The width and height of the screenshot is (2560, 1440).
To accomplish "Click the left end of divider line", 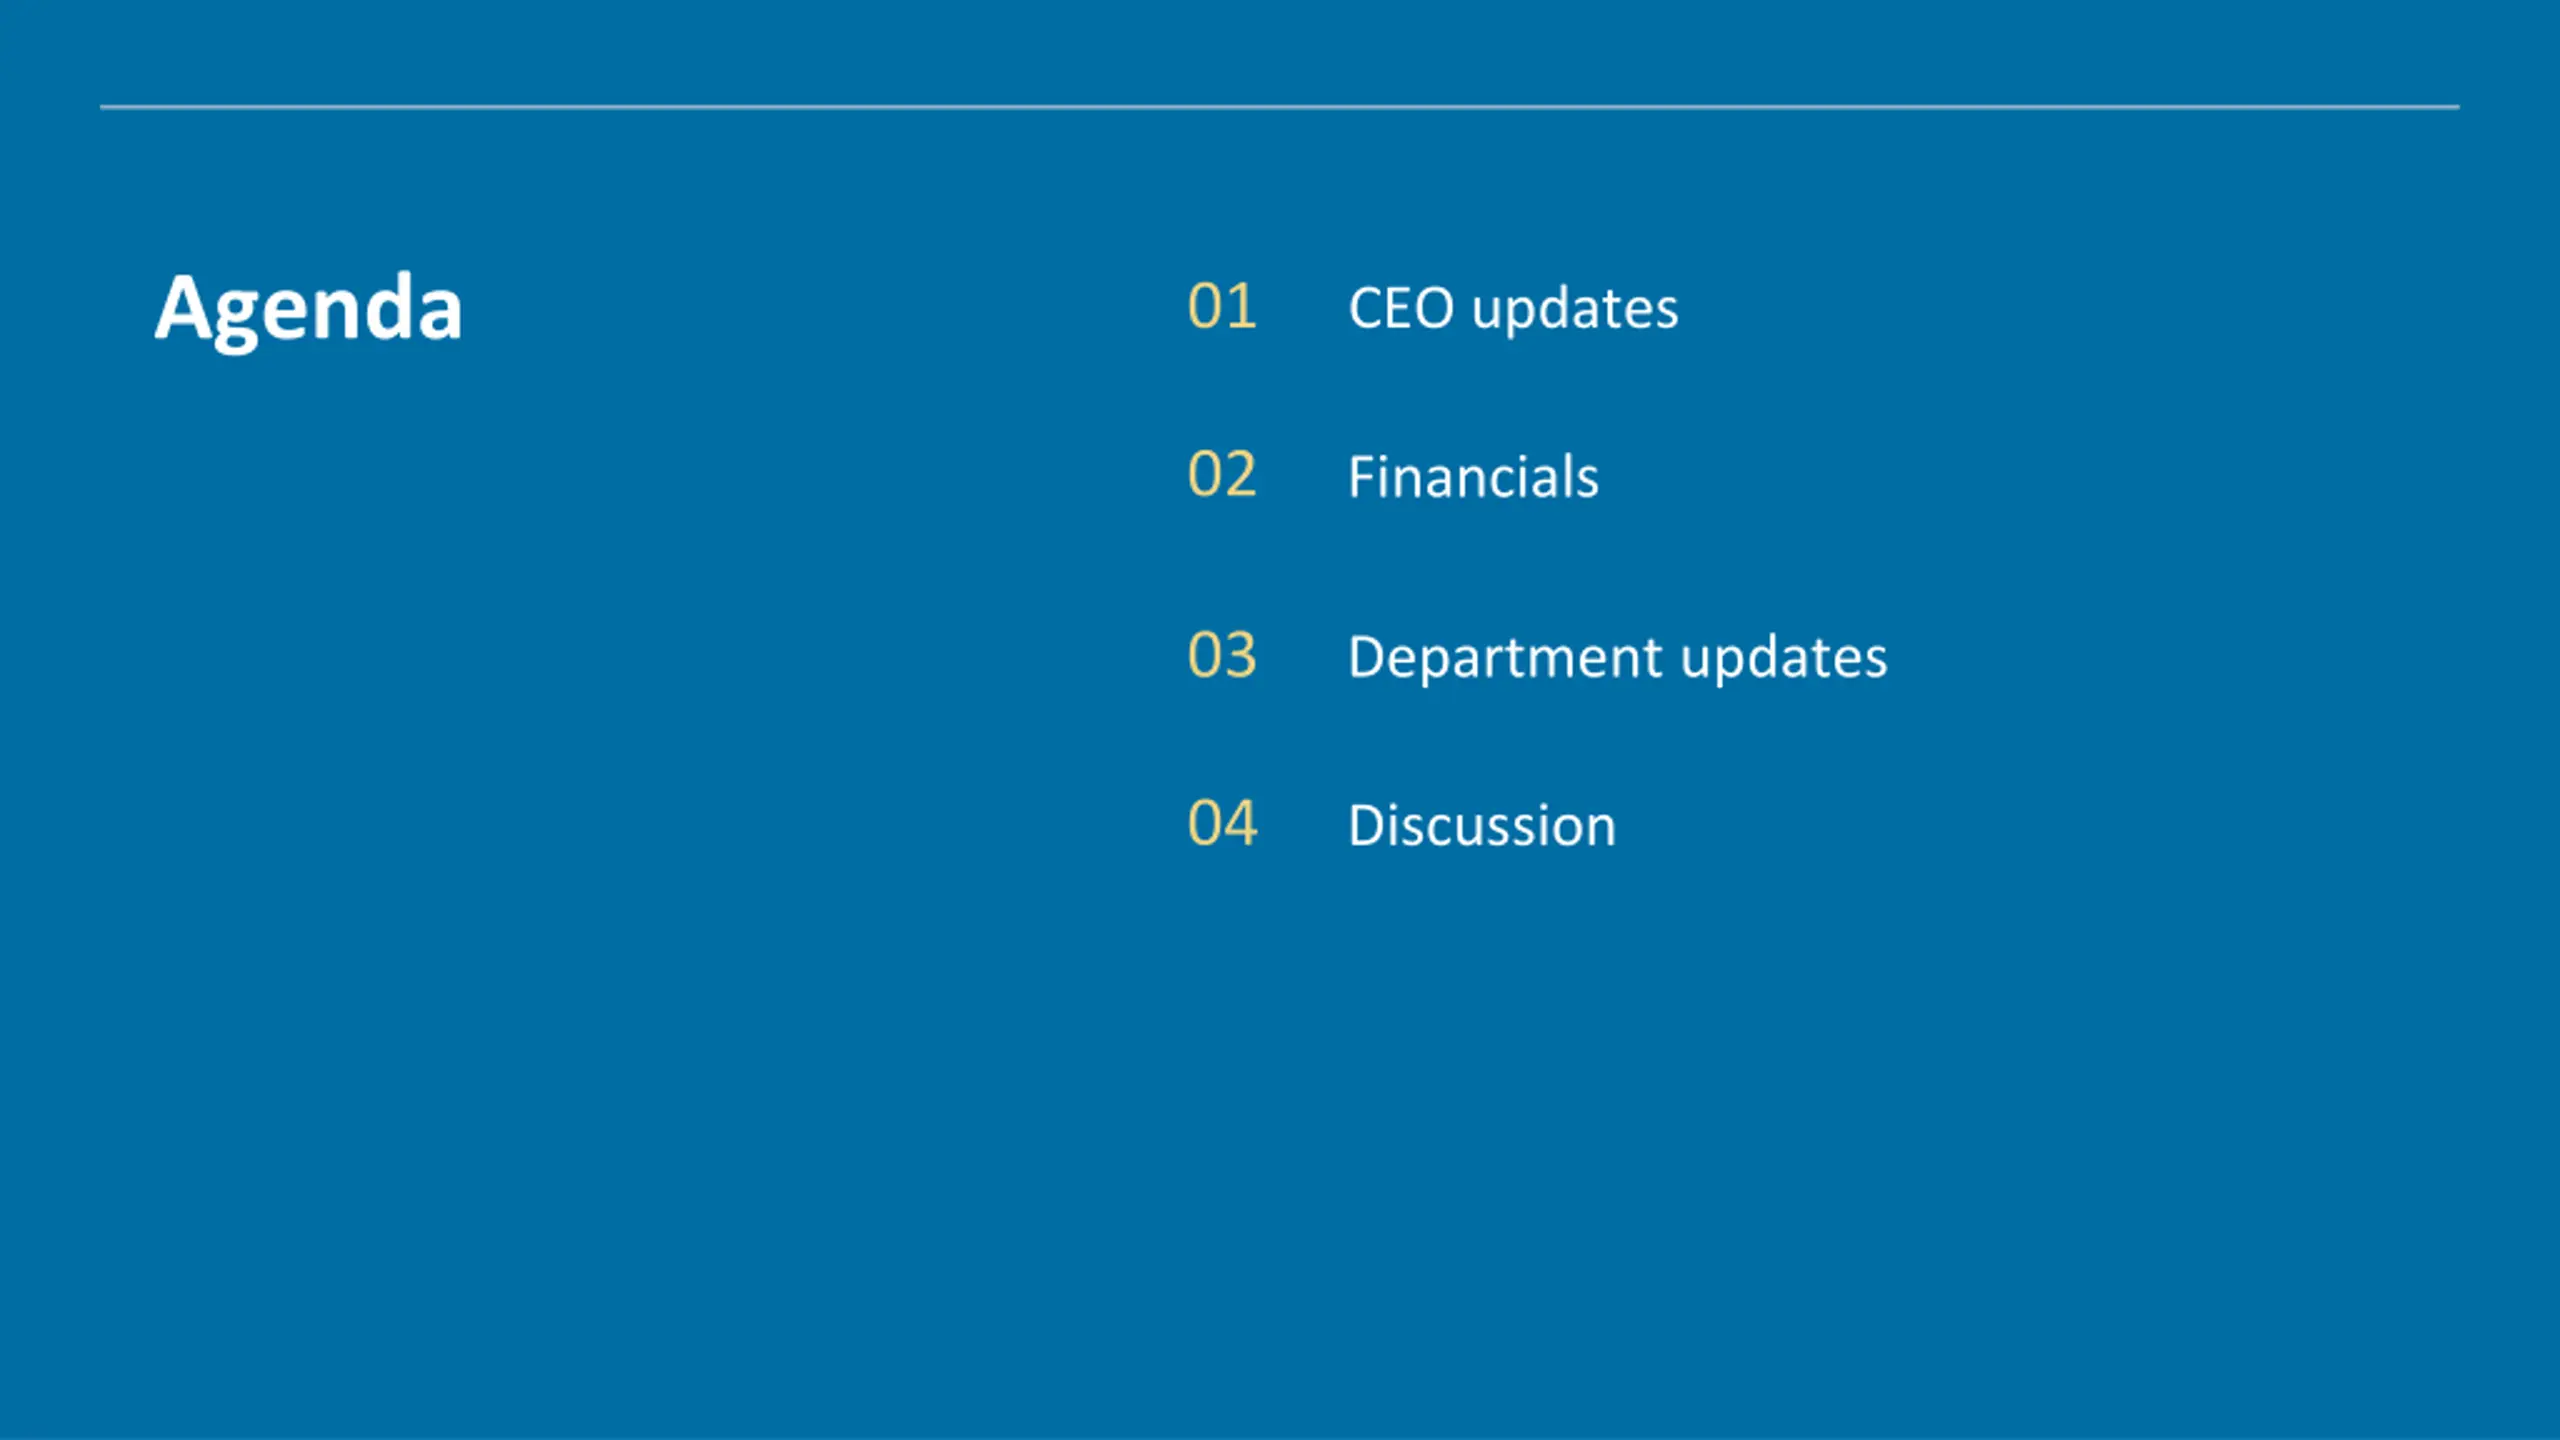I will [x=104, y=106].
